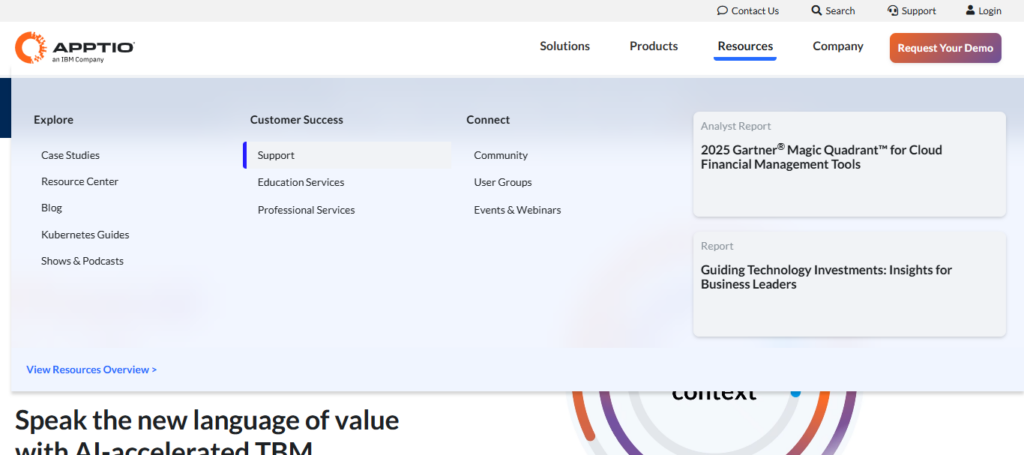
Task: Click View Resources Overview link
Action: point(91,369)
